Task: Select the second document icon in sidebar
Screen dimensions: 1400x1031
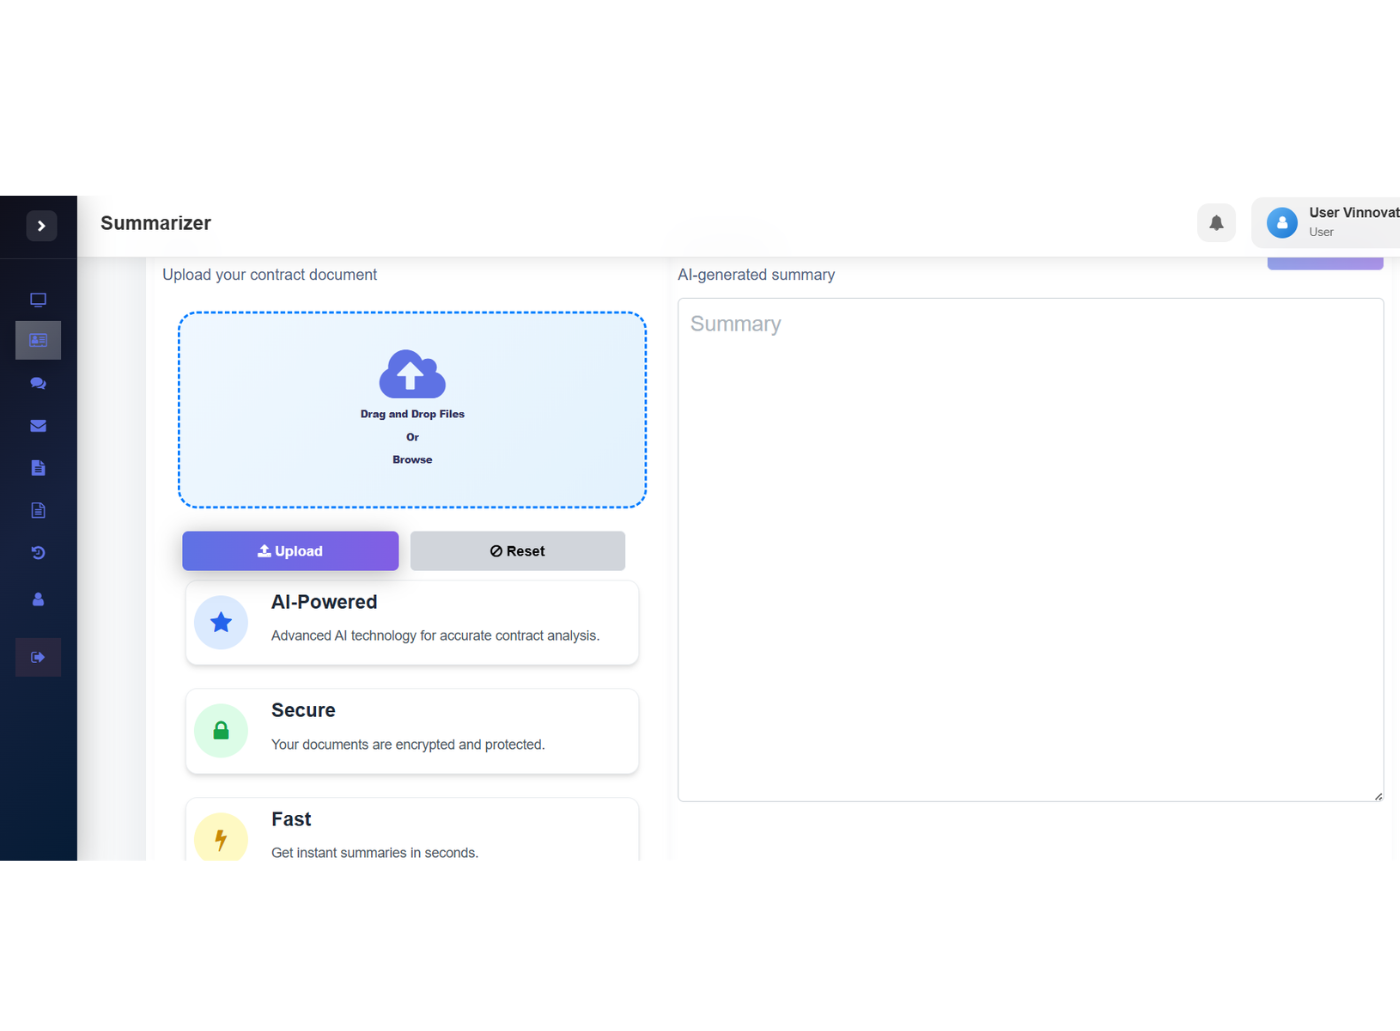Action: pyautogui.click(x=37, y=509)
